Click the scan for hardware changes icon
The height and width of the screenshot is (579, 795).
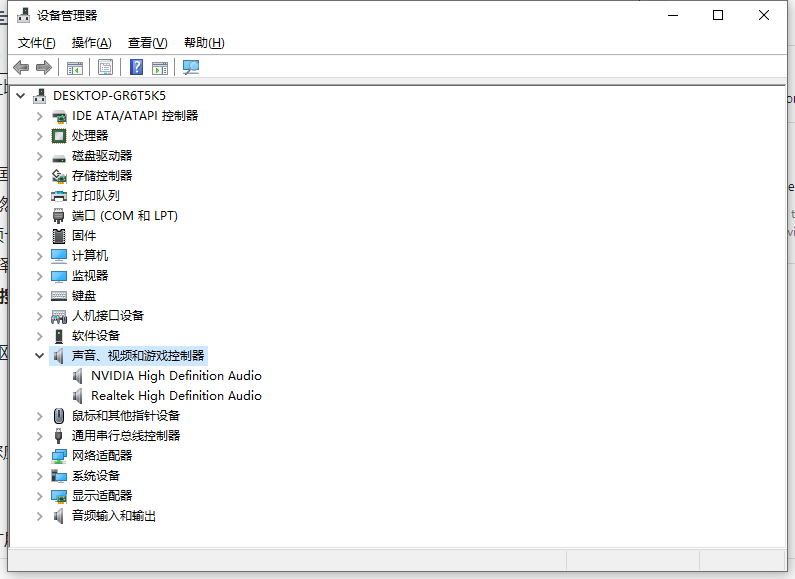(191, 67)
